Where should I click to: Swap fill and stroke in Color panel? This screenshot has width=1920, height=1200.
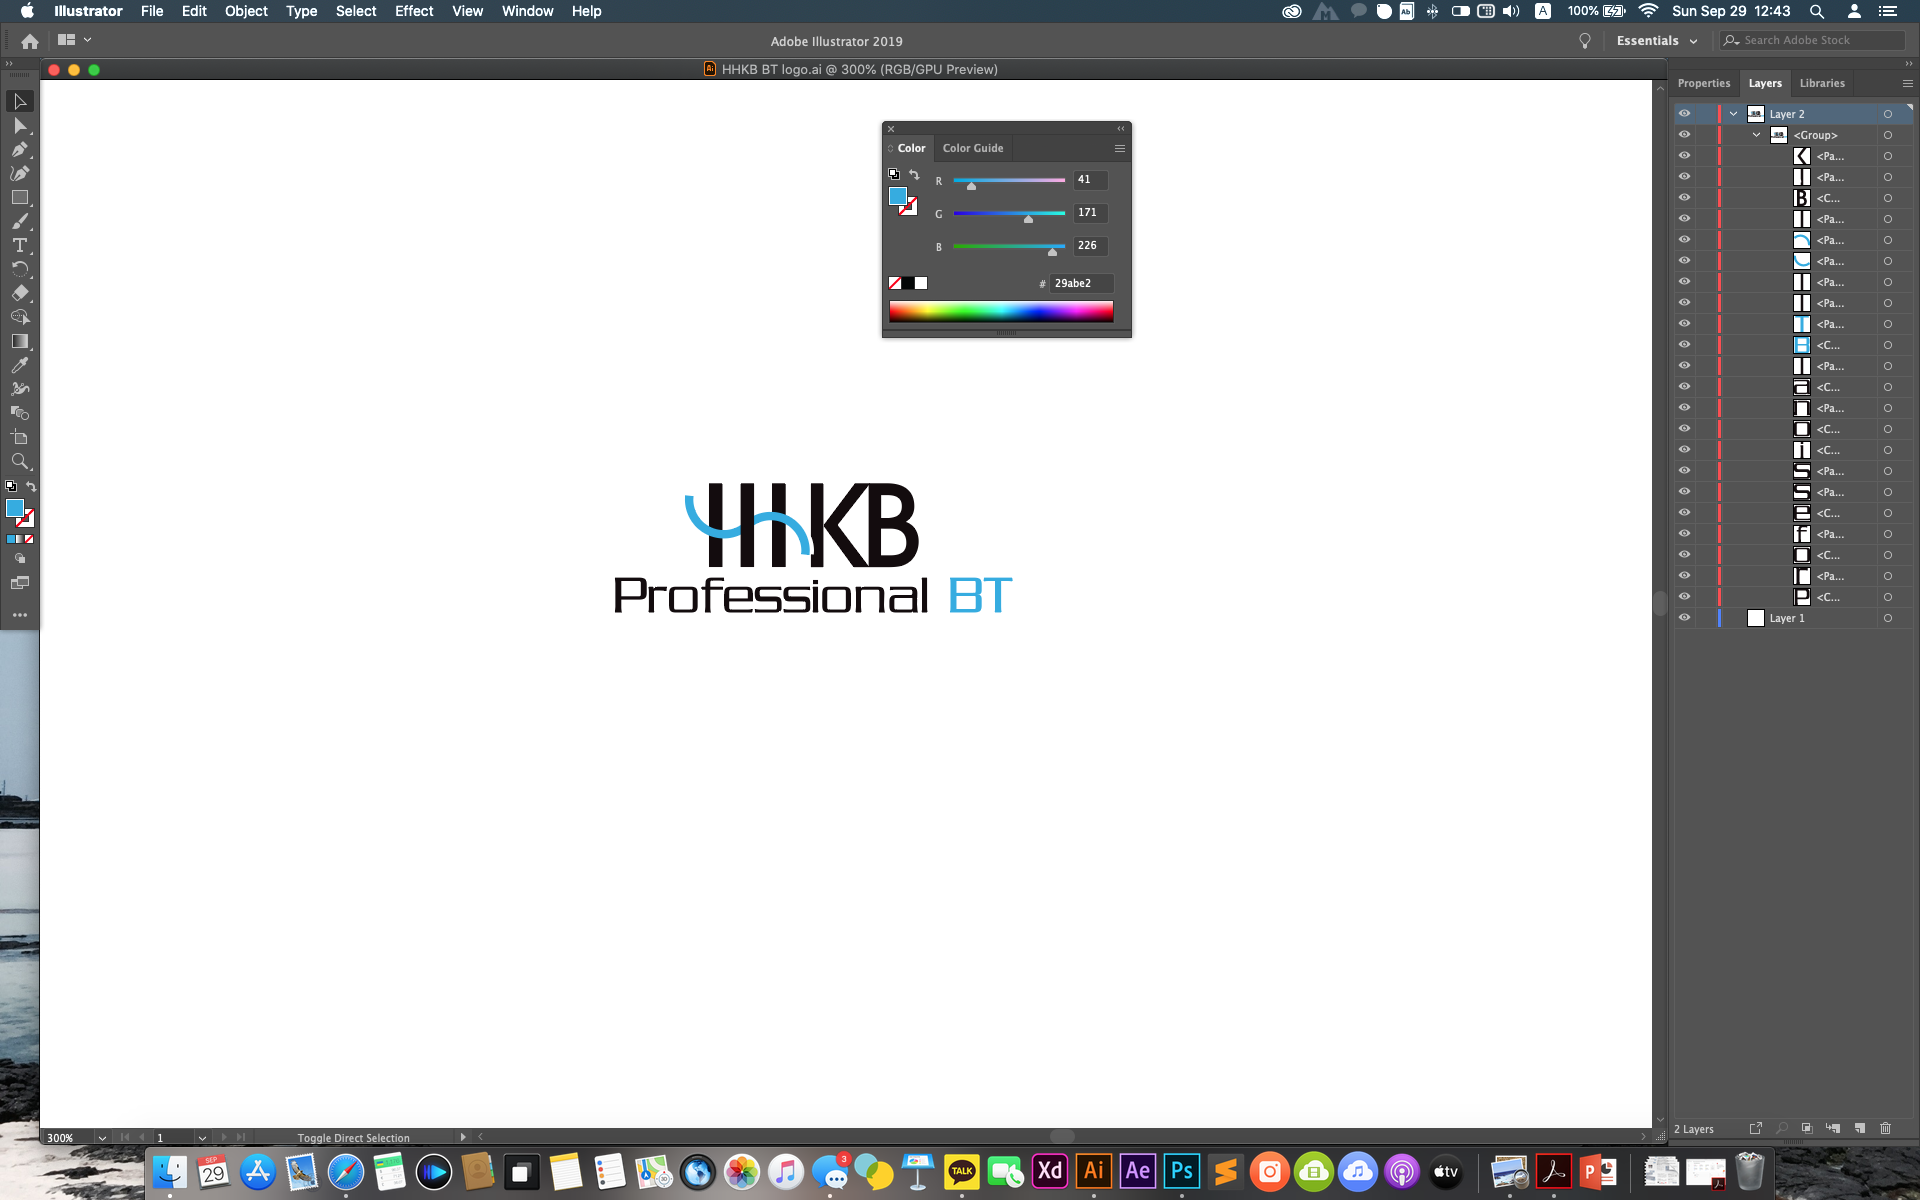(x=914, y=175)
